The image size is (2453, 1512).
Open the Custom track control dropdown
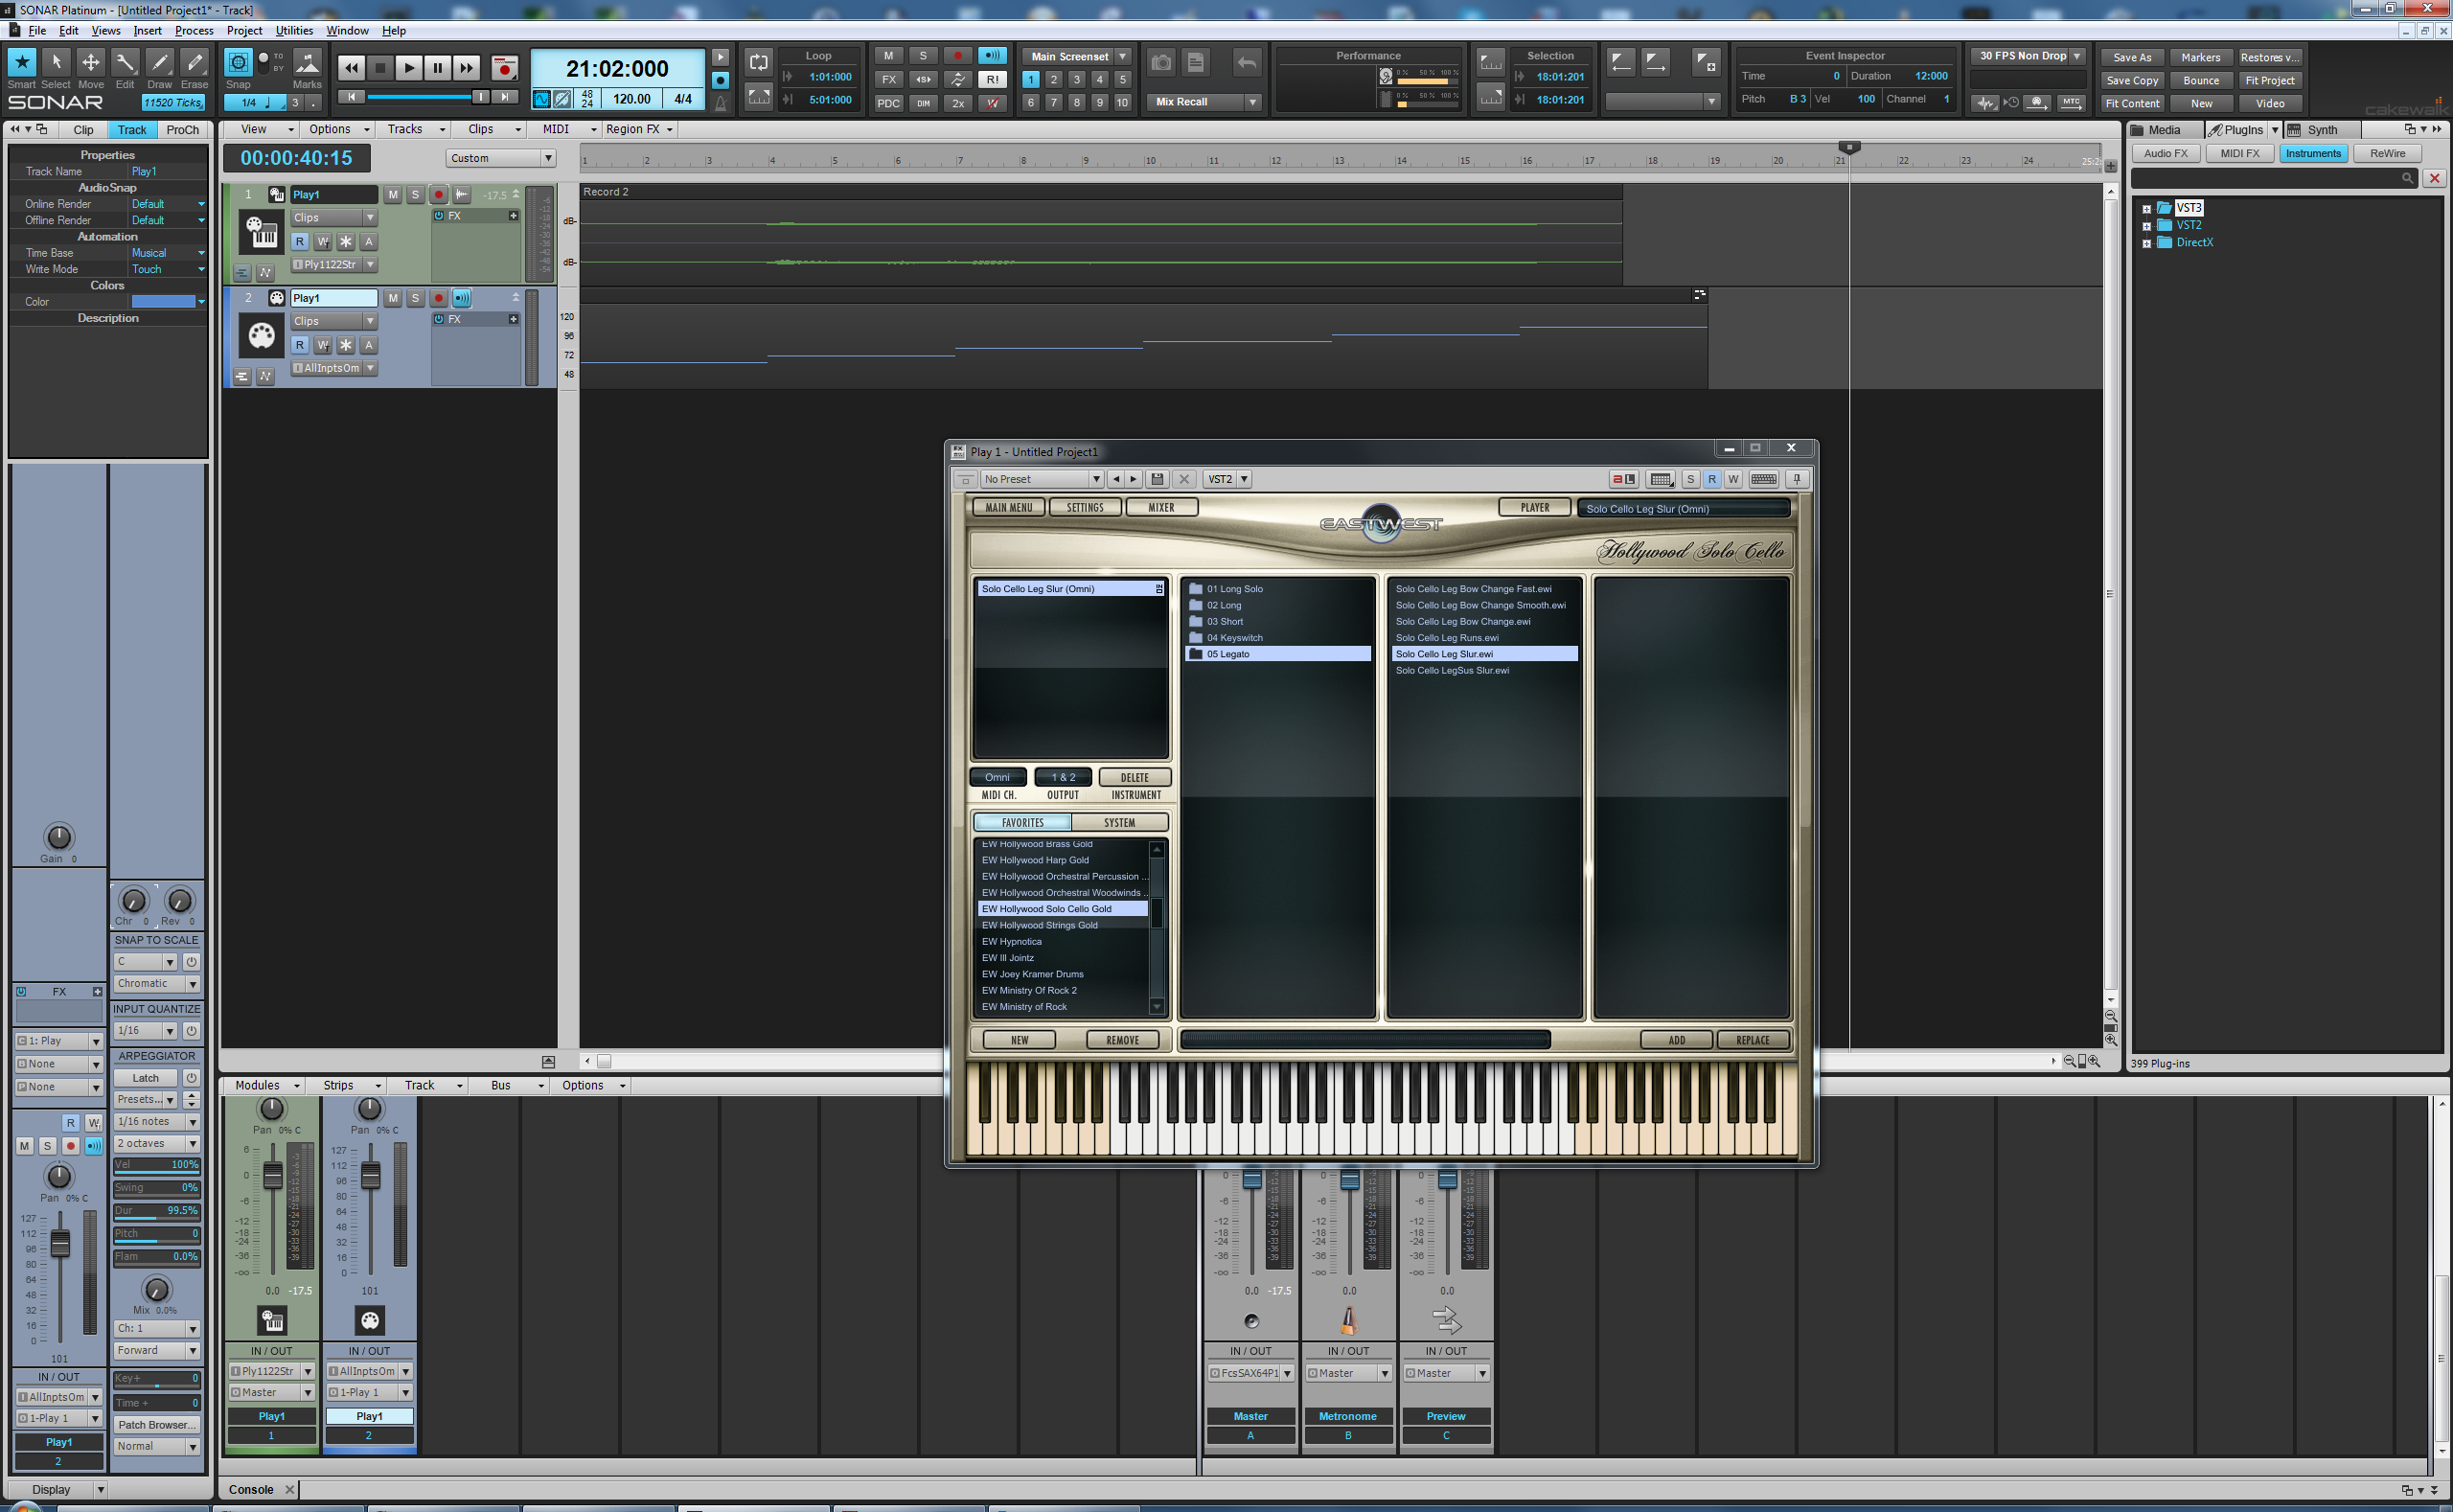(547, 158)
